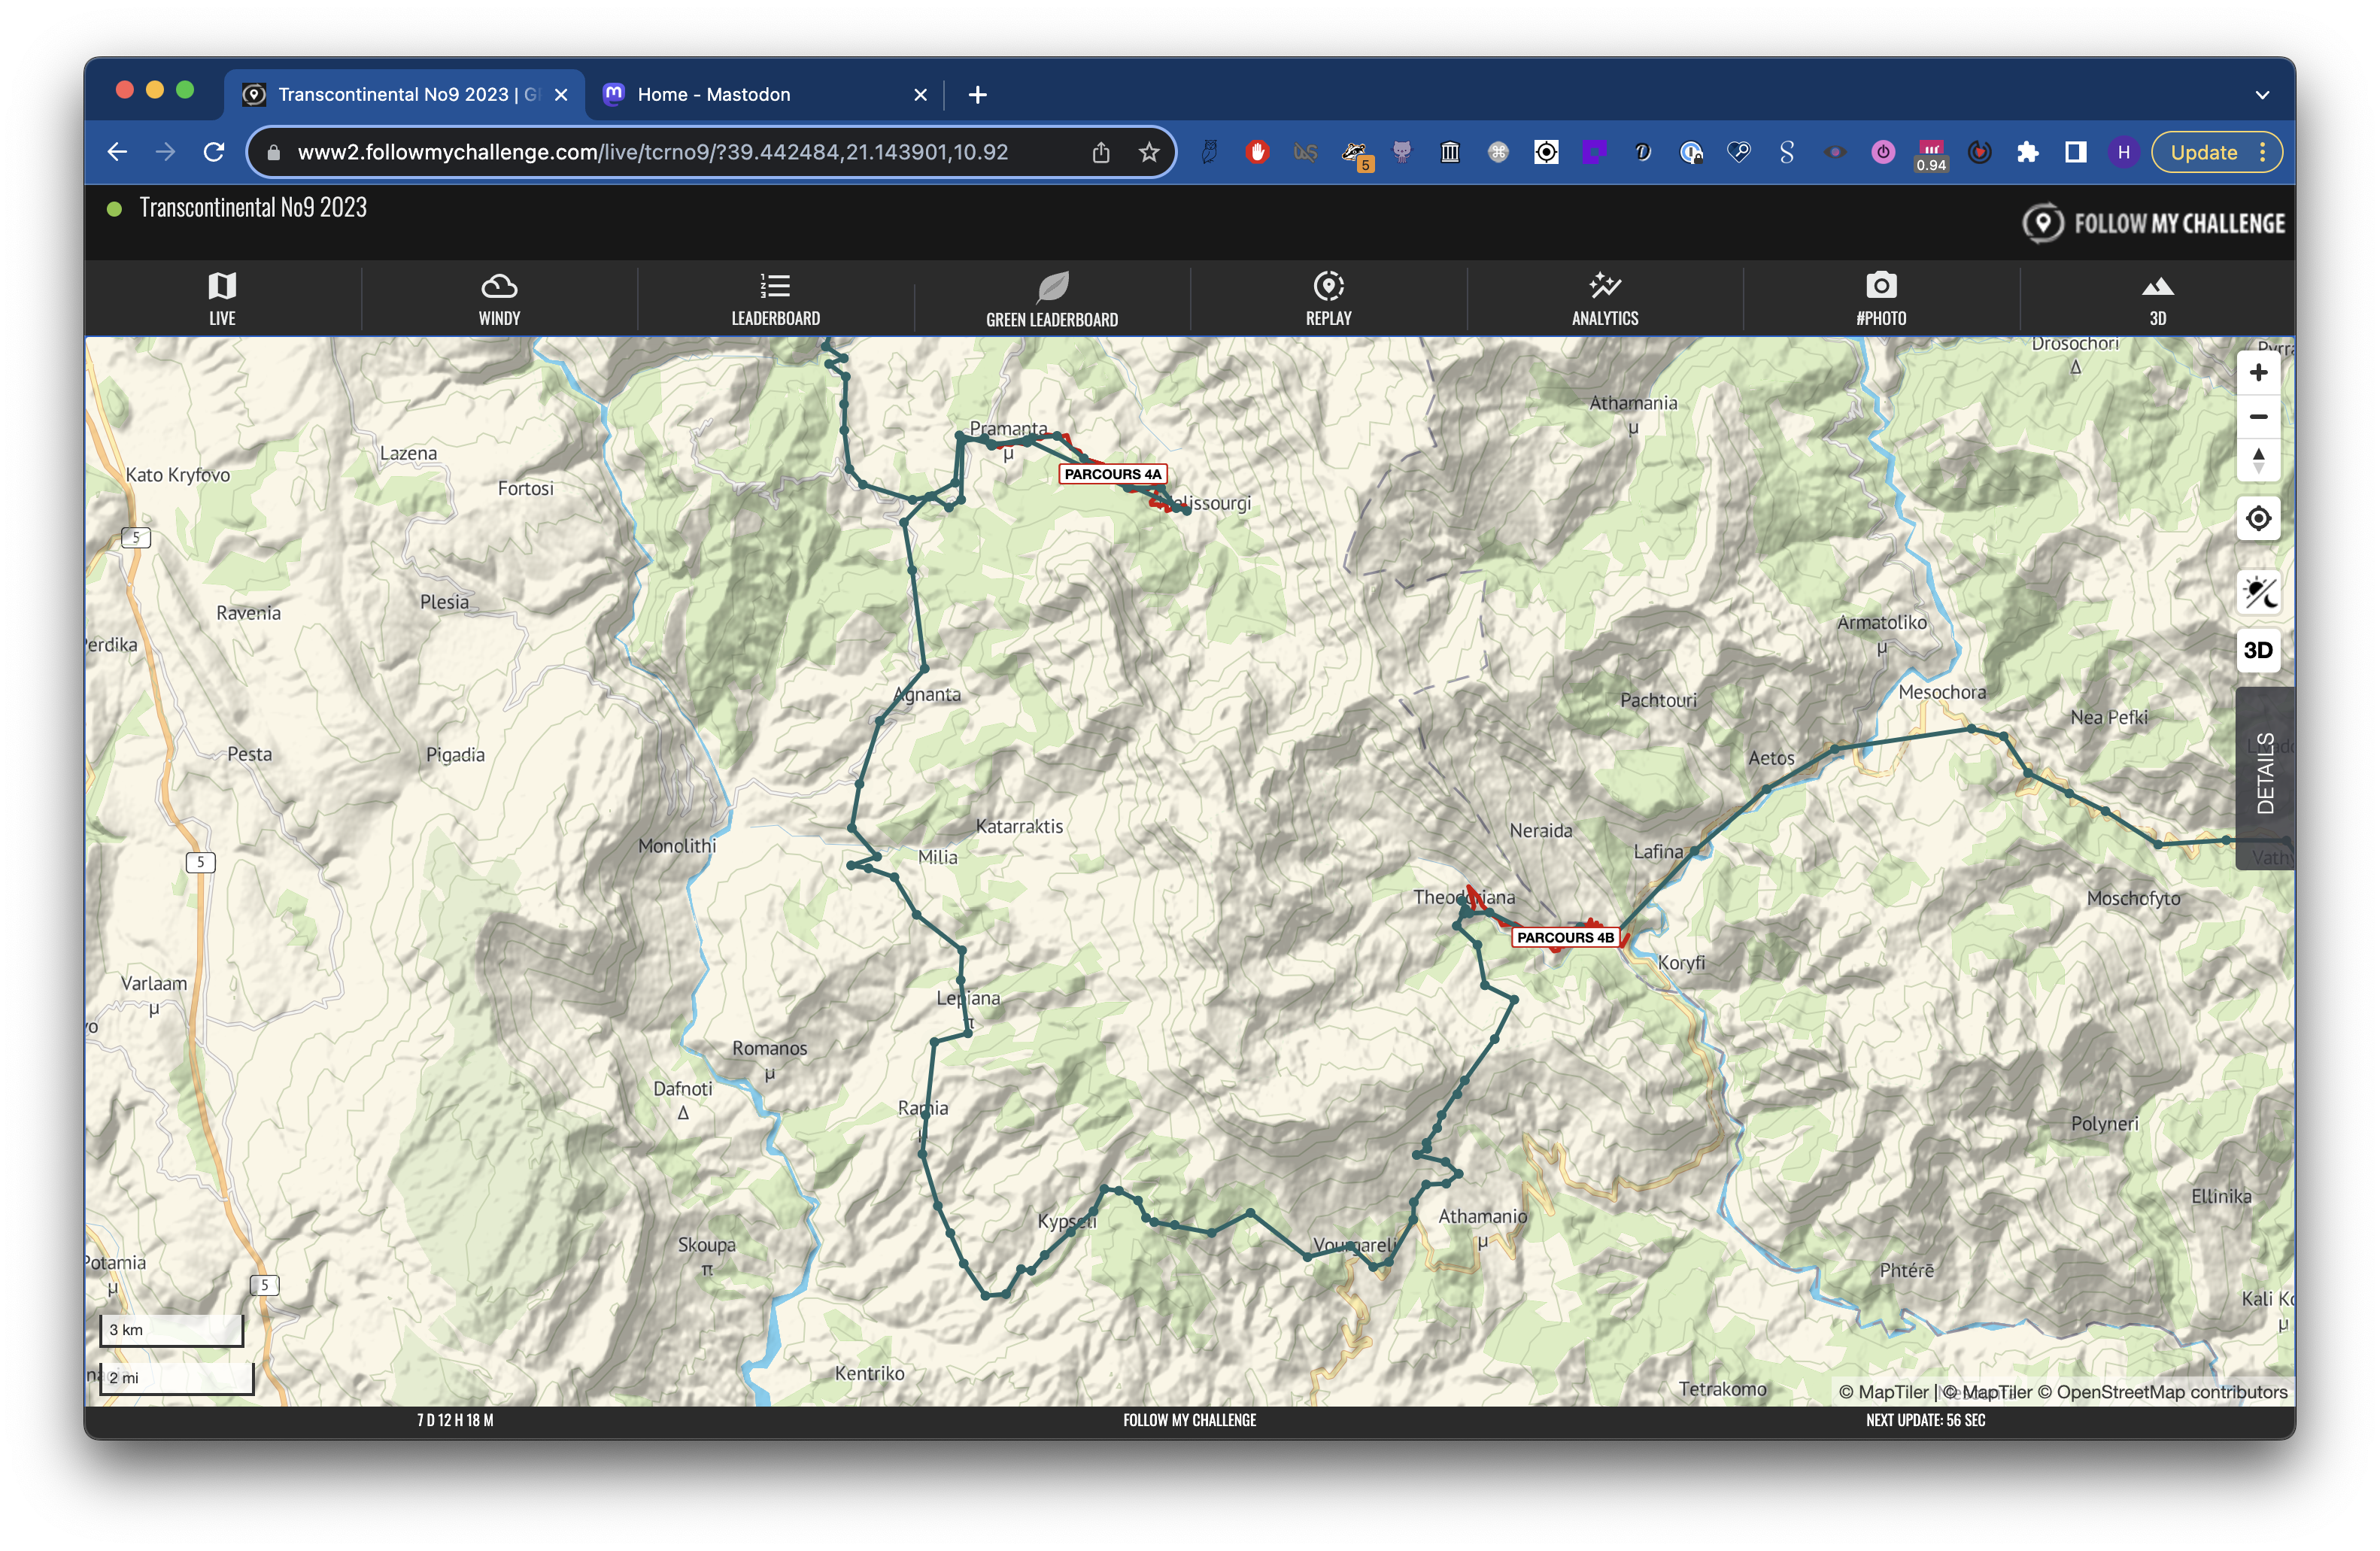Expand the tab search dropdown
The width and height of the screenshot is (2380, 1551).
[2262, 95]
